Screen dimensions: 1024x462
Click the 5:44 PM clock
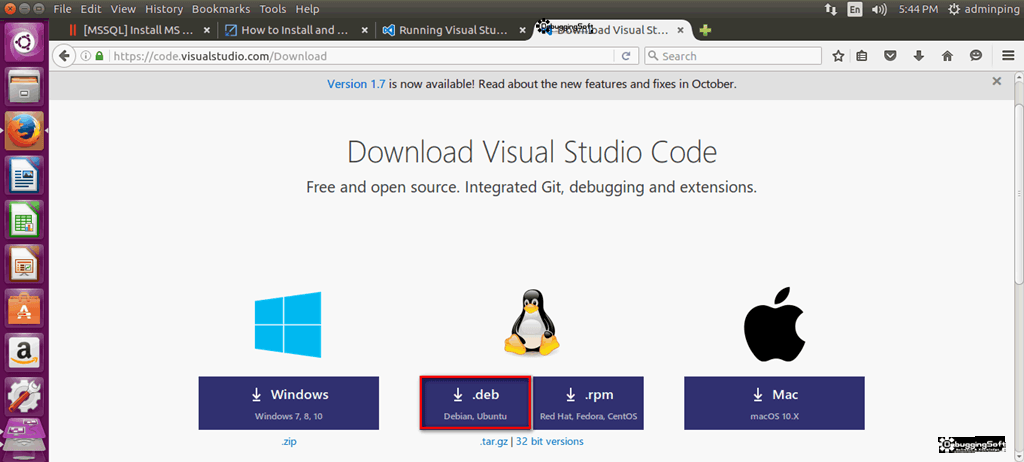click(x=918, y=9)
